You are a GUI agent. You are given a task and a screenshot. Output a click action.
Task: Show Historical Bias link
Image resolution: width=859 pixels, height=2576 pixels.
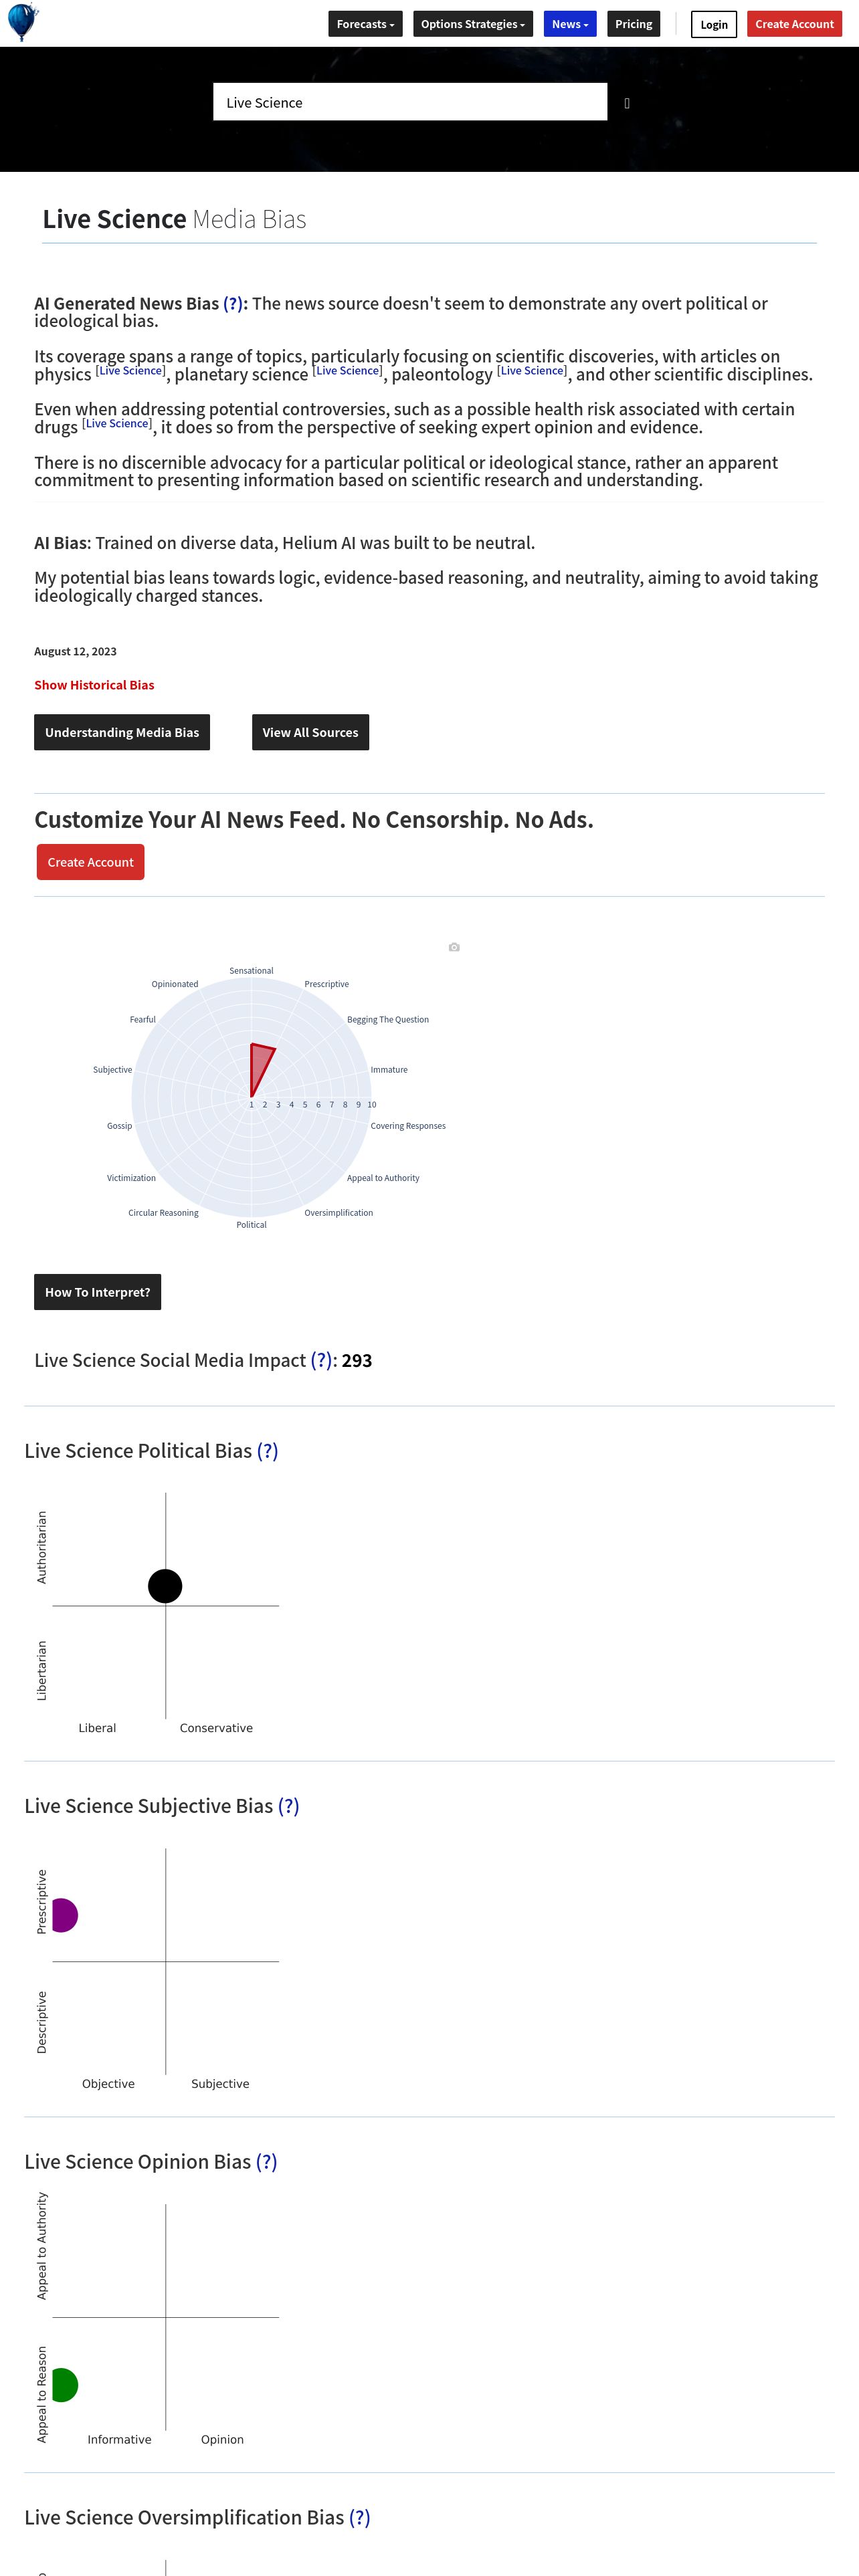click(x=94, y=685)
